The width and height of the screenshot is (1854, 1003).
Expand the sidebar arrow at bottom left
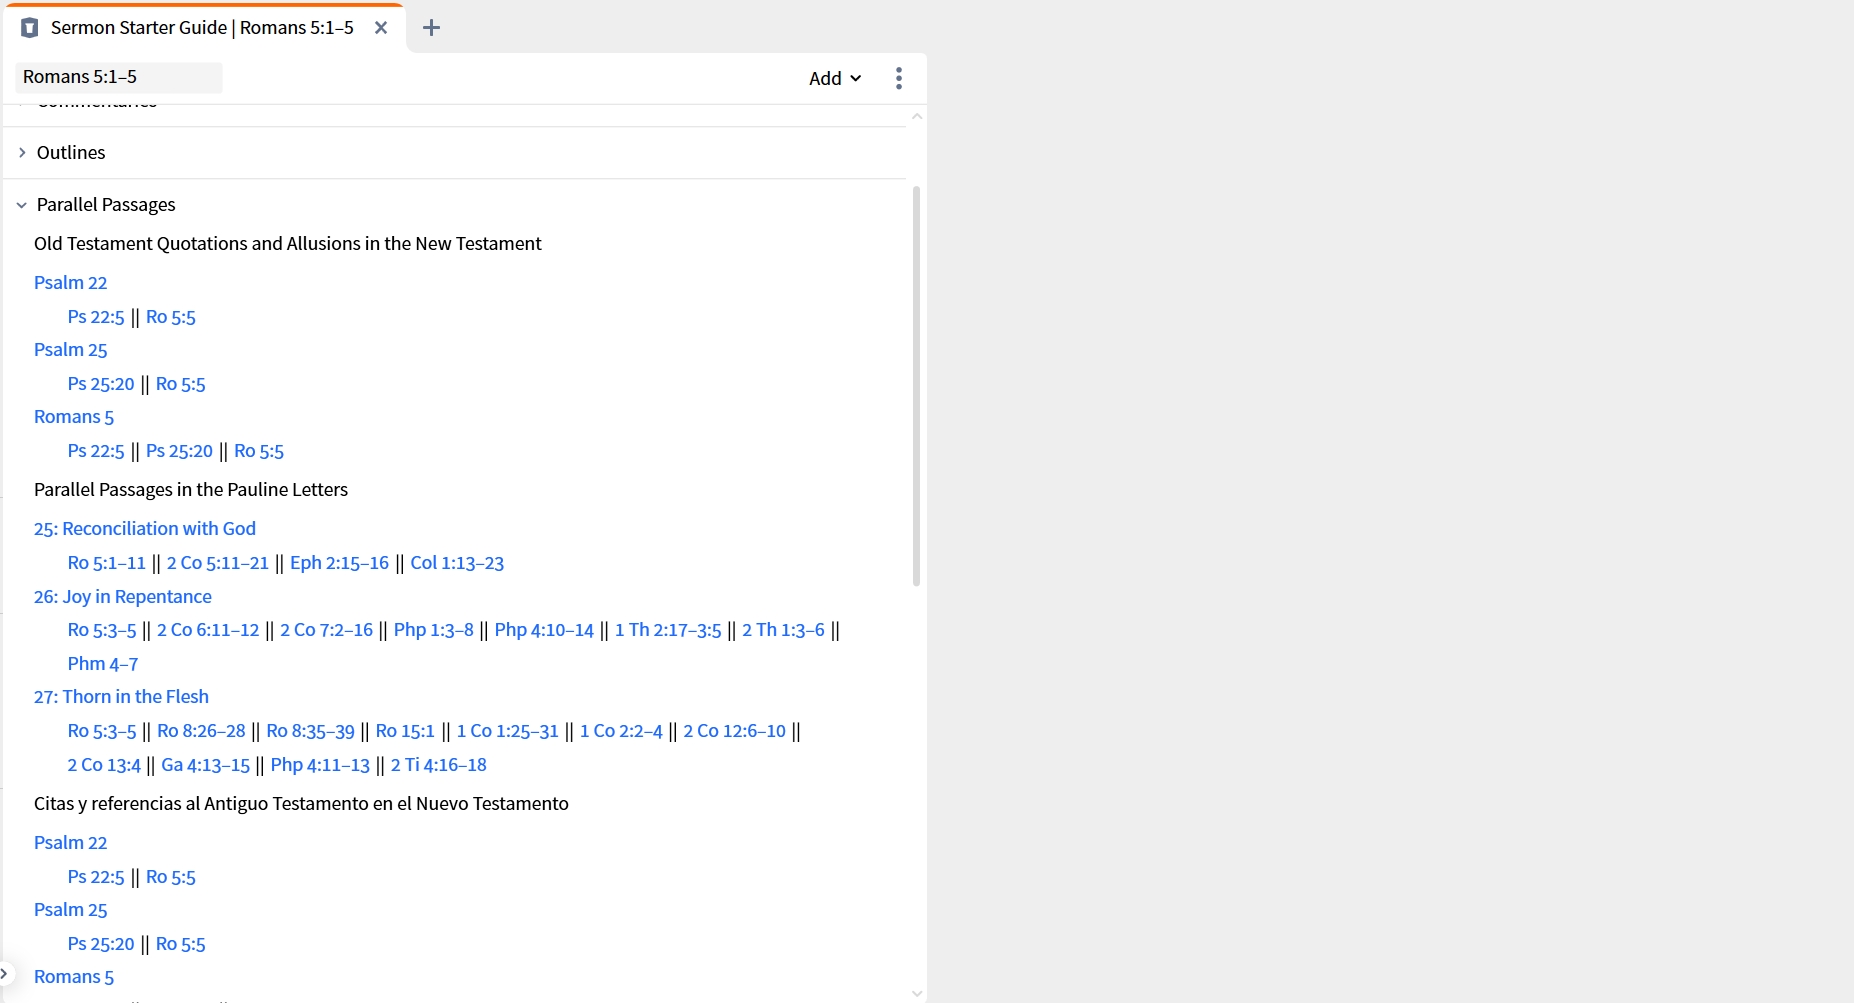(x=4, y=972)
